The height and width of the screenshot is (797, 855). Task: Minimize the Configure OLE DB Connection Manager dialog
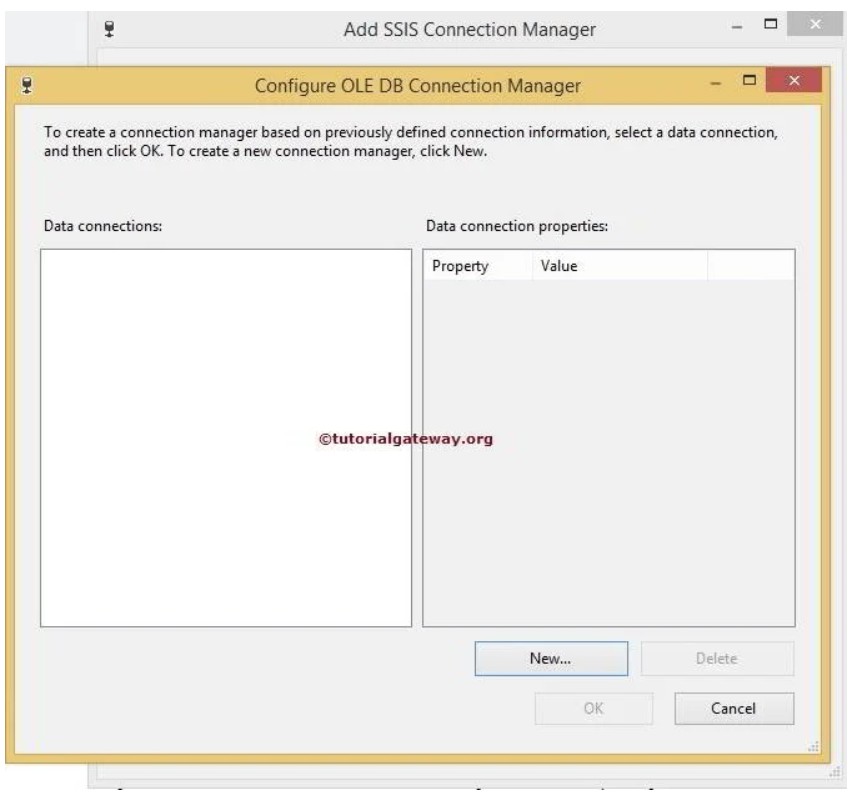[x=715, y=83]
